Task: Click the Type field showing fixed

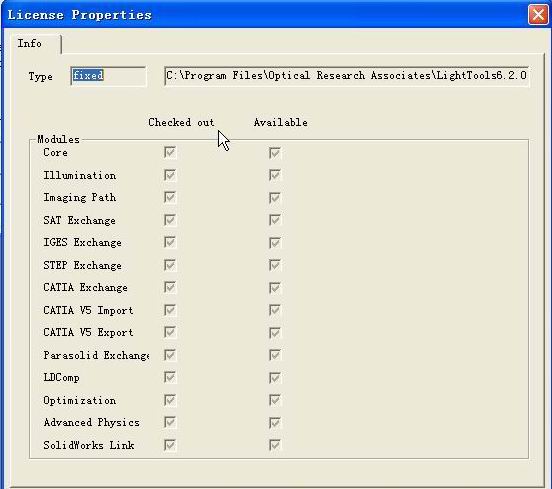Action: click(x=108, y=76)
